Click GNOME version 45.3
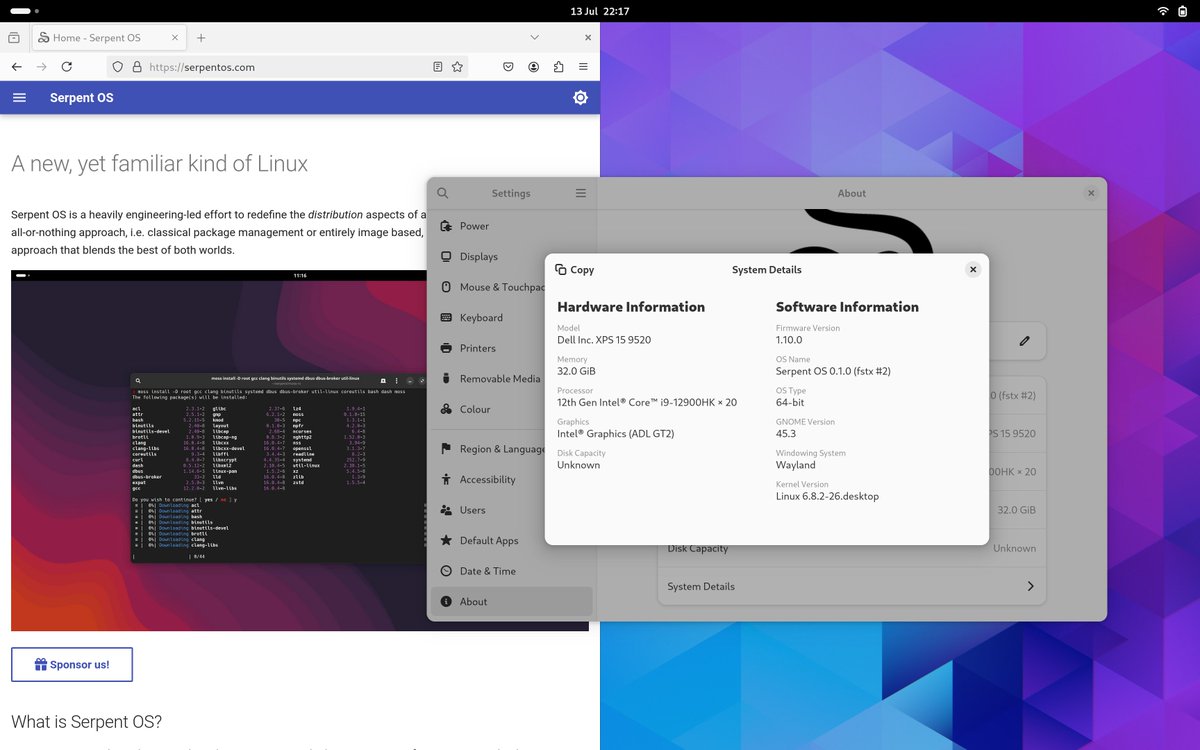Image resolution: width=1200 pixels, height=750 pixels. pos(786,433)
